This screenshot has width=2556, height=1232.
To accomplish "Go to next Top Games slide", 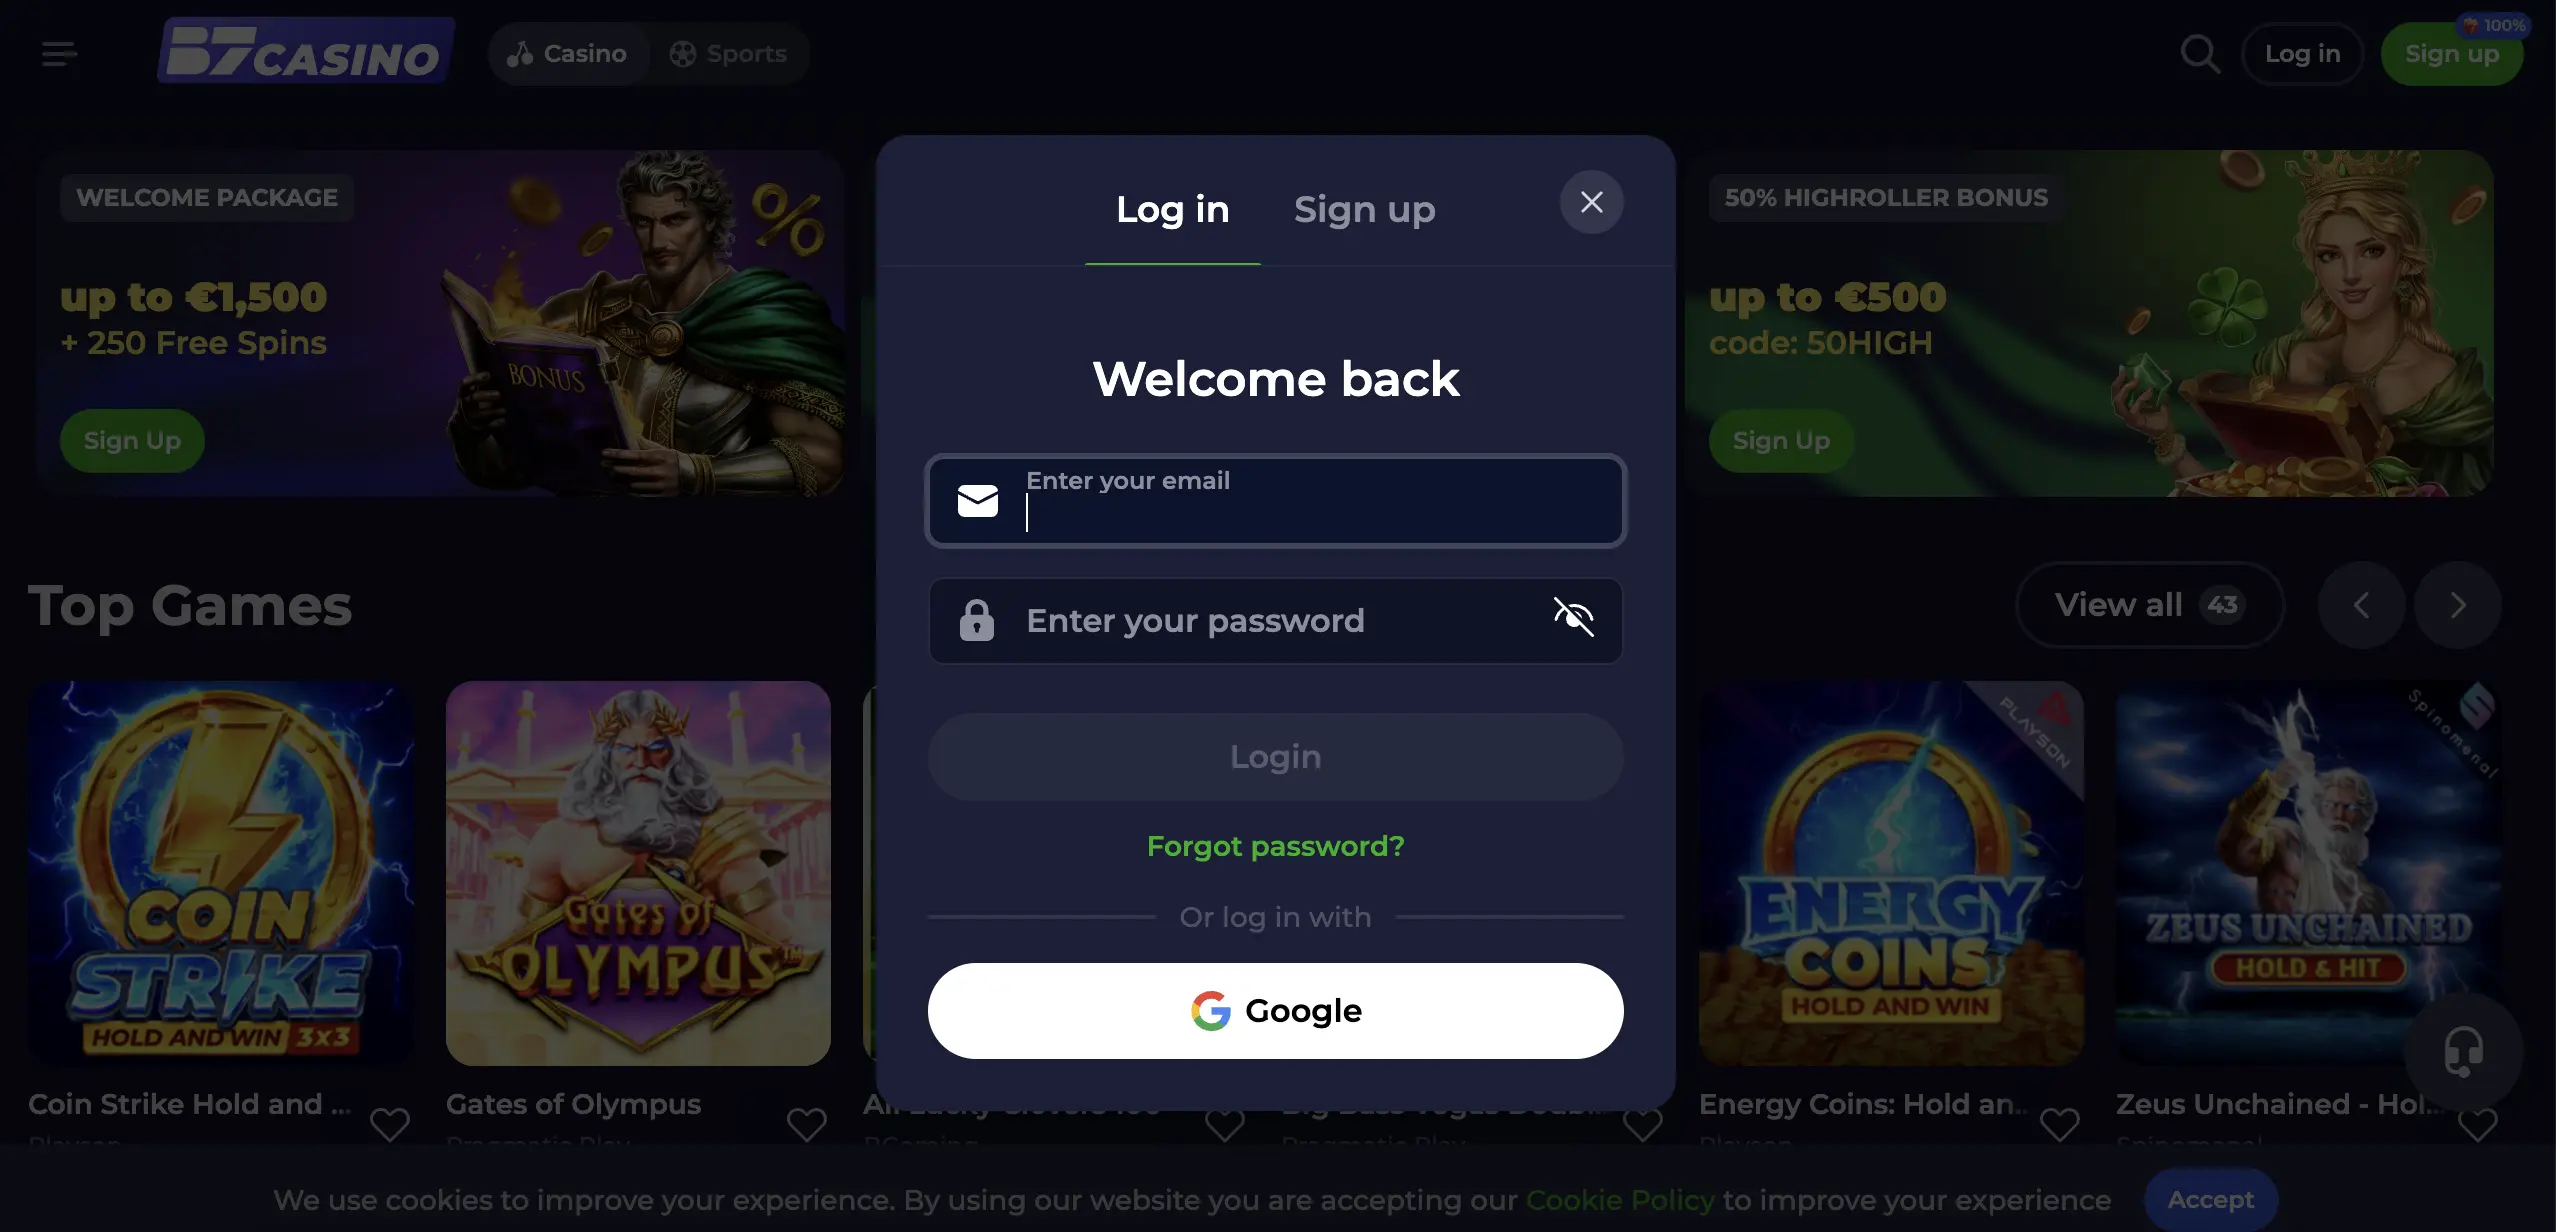I will (x=2458, y=605).
